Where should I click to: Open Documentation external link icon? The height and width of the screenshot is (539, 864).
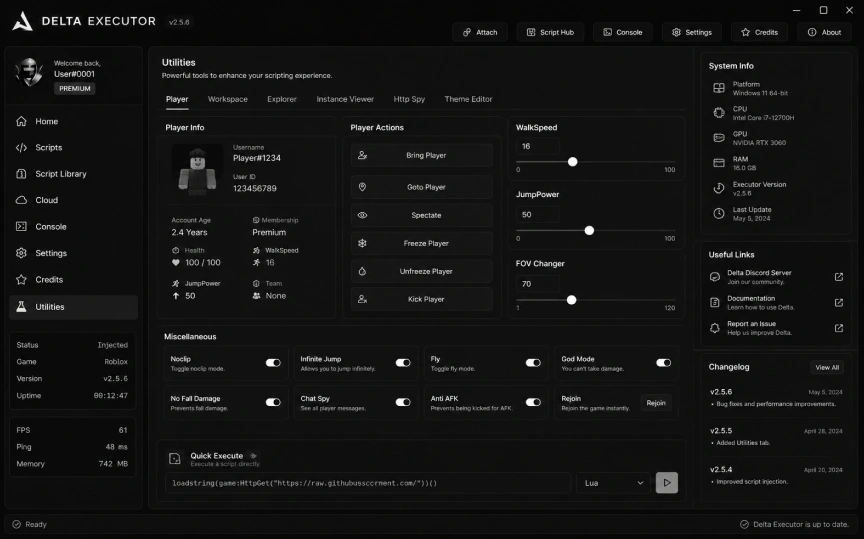point(839,303)
